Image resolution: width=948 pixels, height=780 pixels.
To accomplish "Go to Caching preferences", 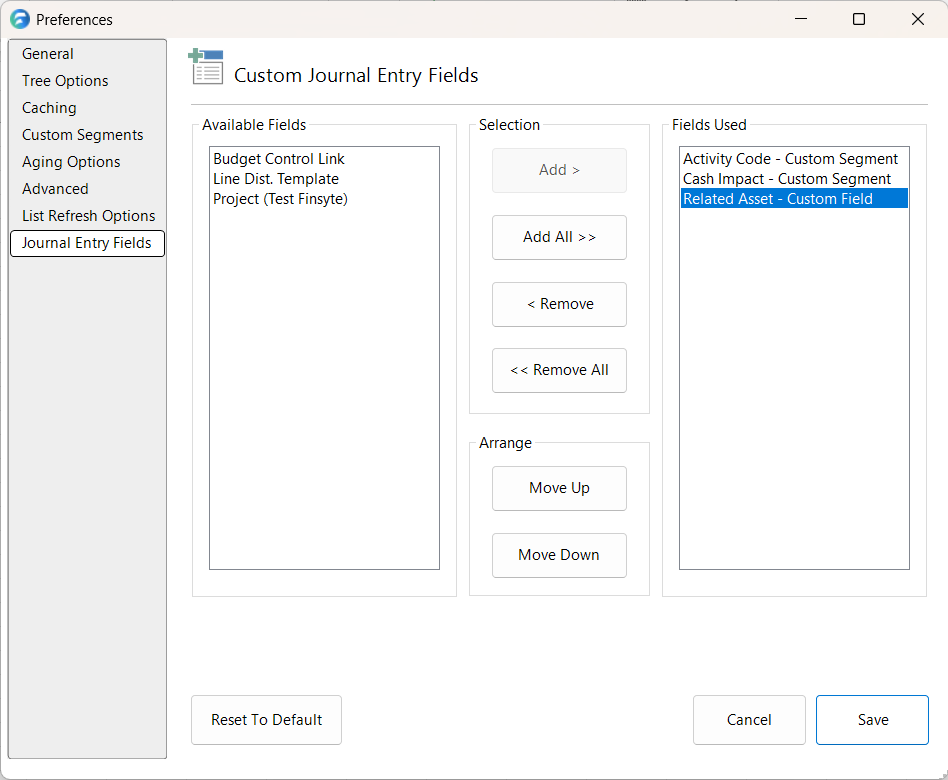I will coord(49,108).
